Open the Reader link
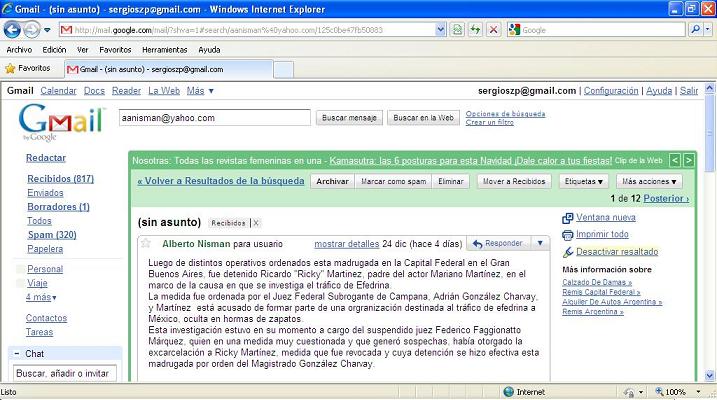The image size is (717, 400). coord(126,91)
